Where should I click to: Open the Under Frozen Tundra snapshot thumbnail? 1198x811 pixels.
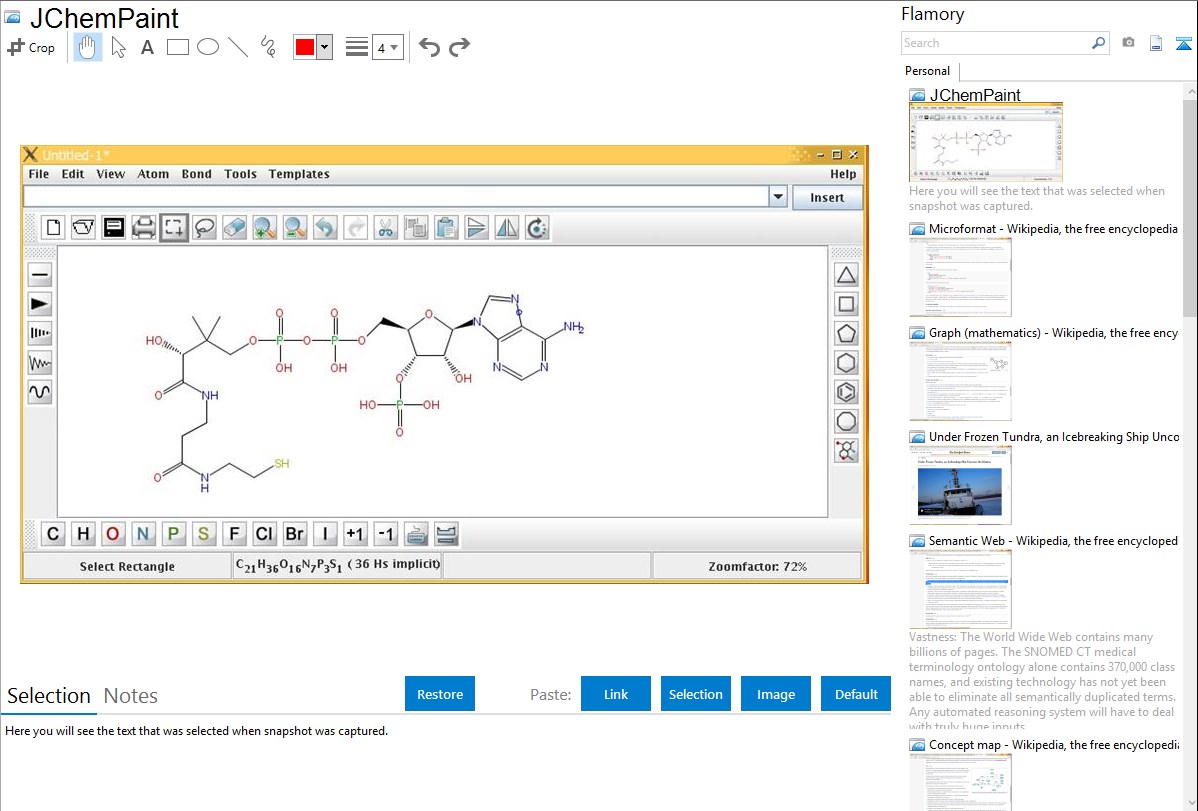coord(960,486)
